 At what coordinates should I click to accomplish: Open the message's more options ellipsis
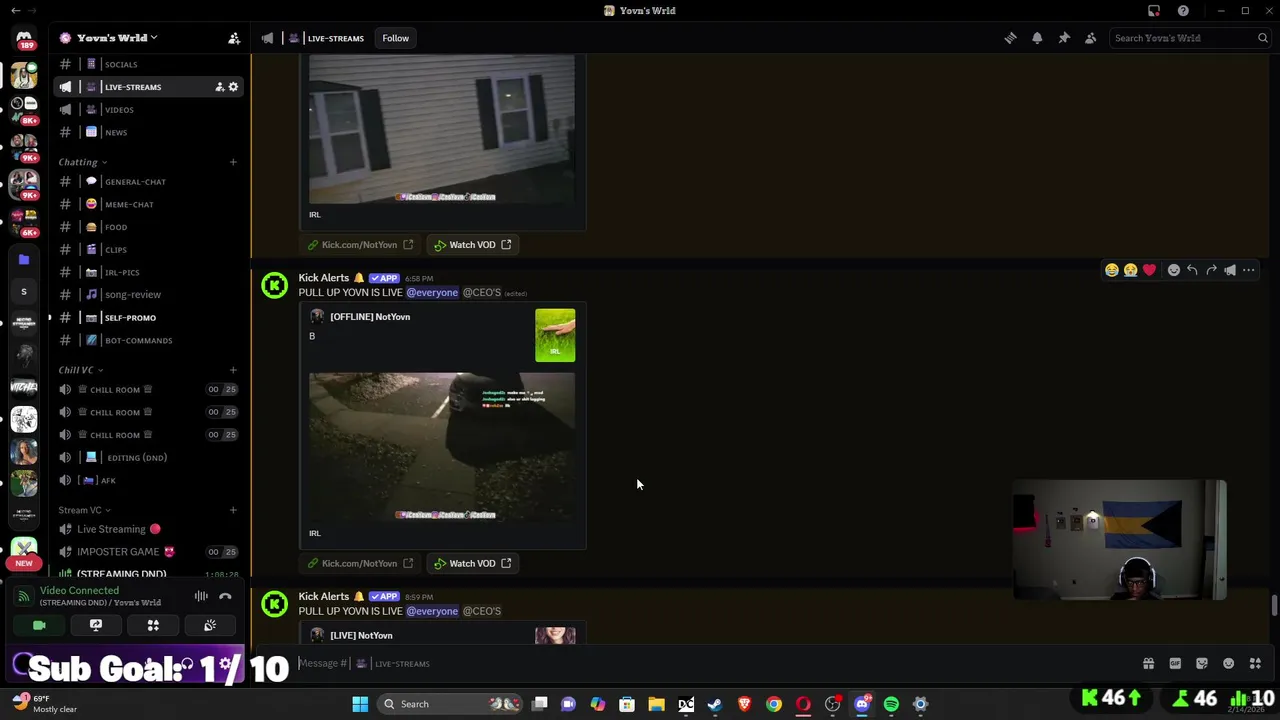click(x=1248, y=270)
